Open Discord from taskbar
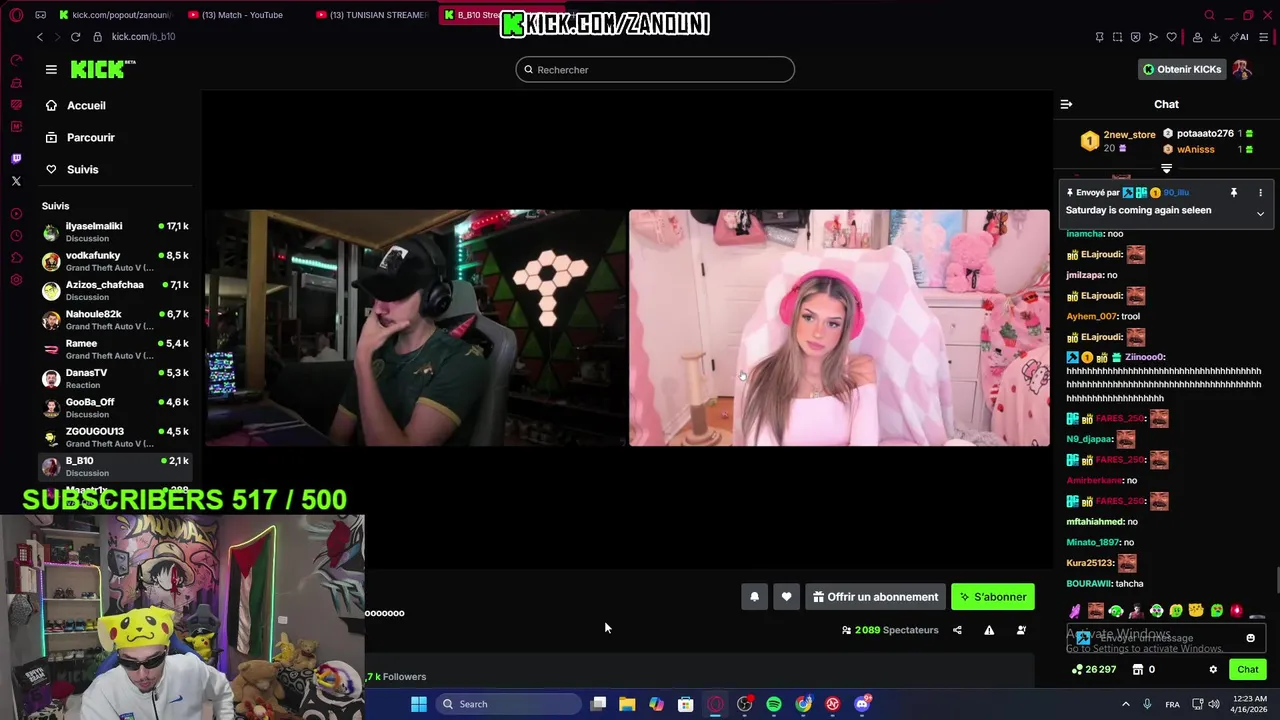This screenshot has height=720, width=1280. [862, 704]
